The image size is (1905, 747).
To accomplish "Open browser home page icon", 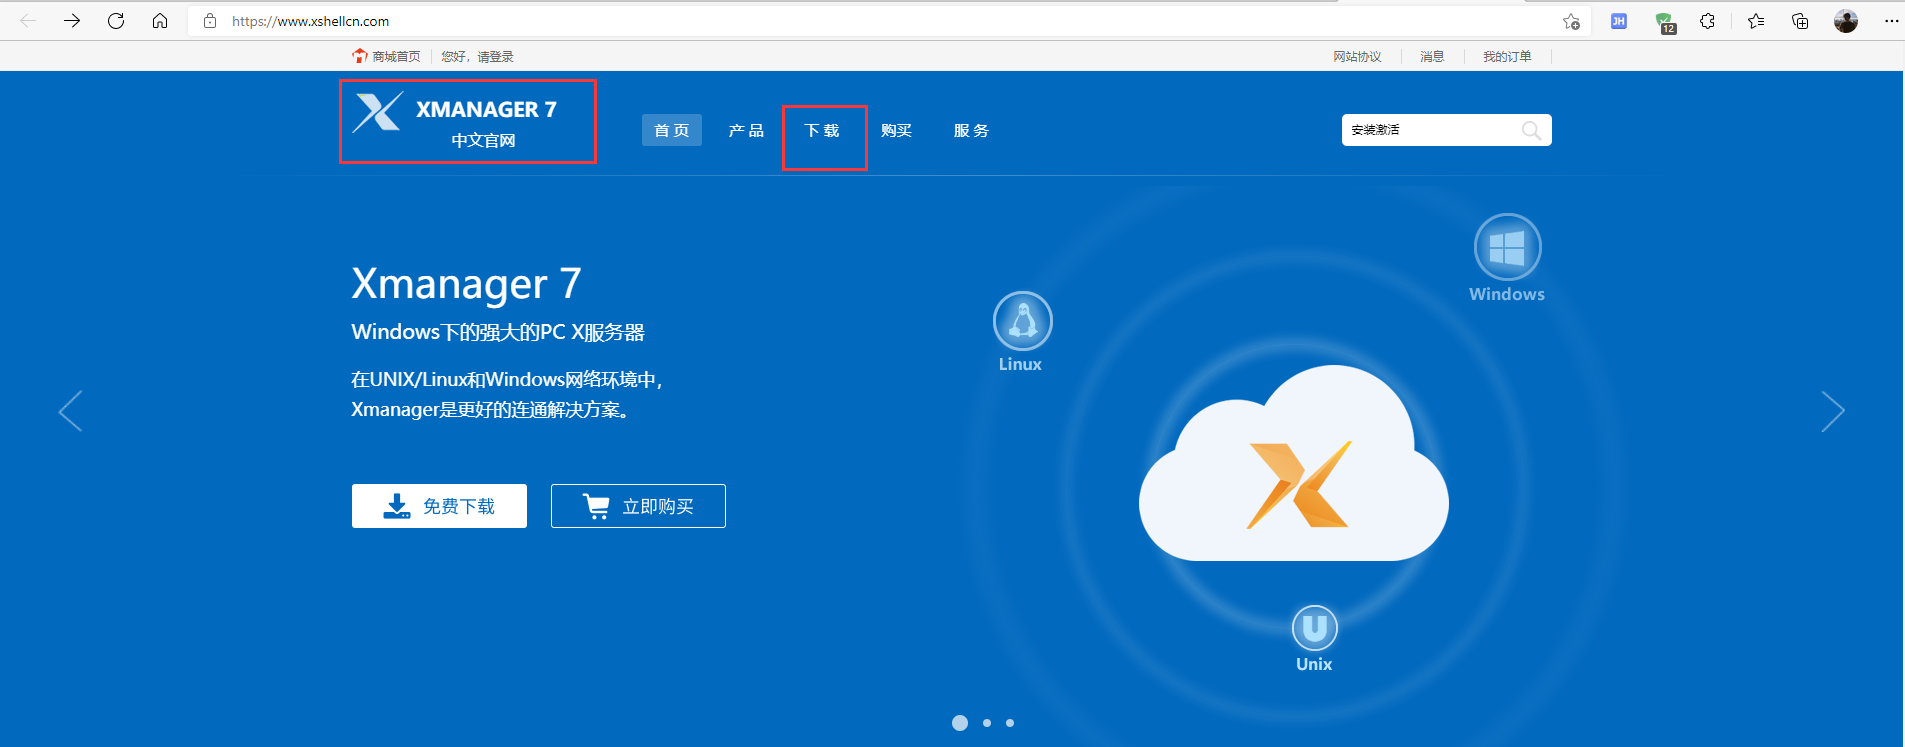I will tap(160, 21).
